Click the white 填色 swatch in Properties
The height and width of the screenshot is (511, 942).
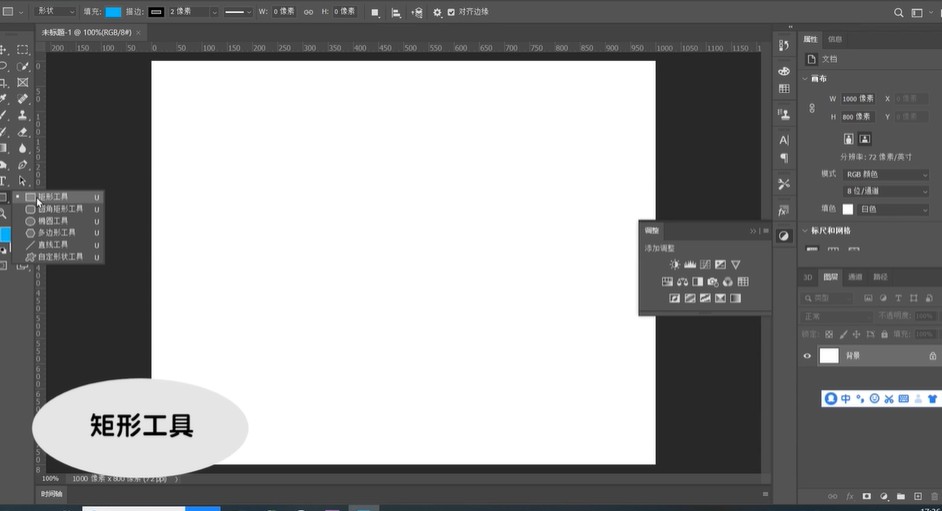tap(848, 210)
